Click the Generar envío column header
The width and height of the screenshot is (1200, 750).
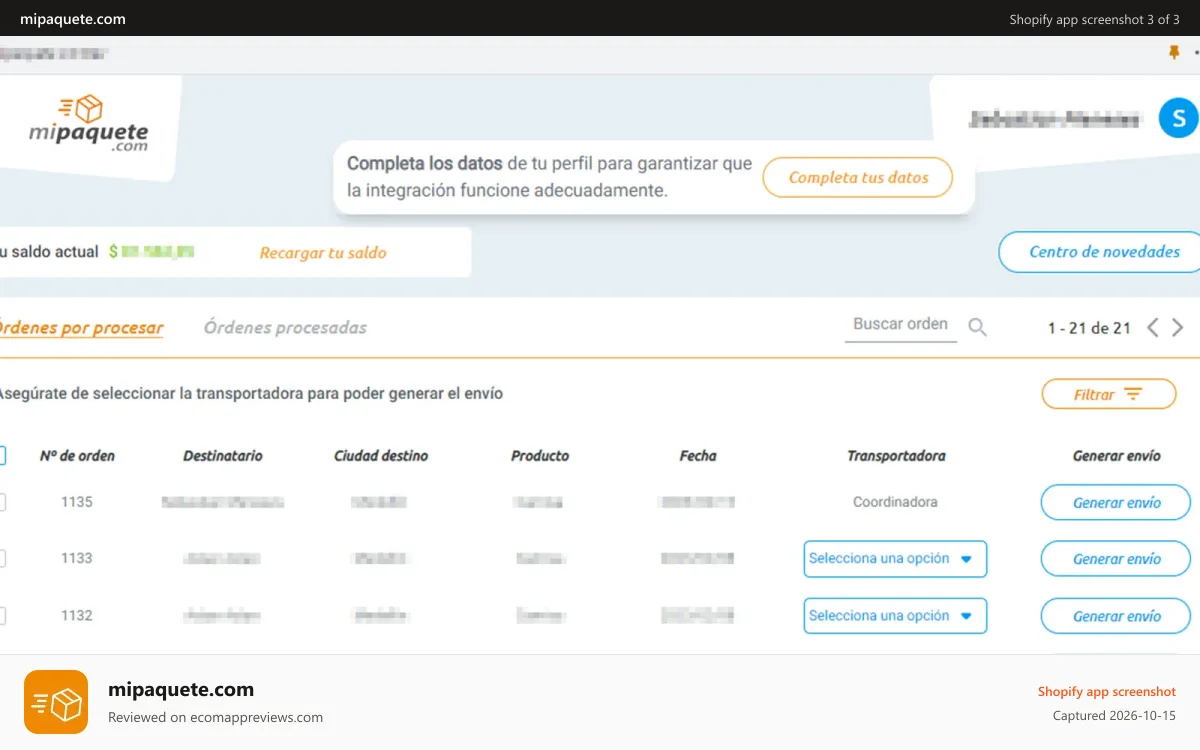[x=1116, y=456]
